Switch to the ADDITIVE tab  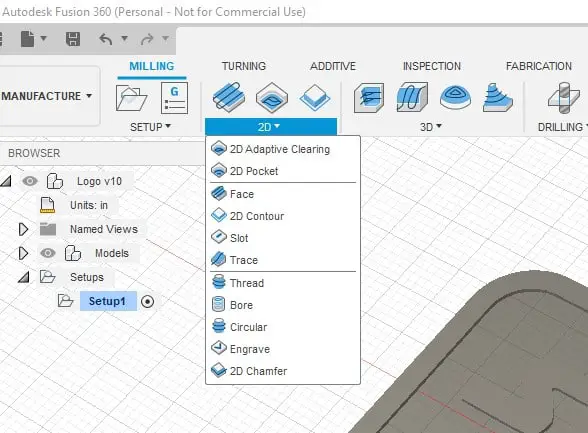pos(333,66)
